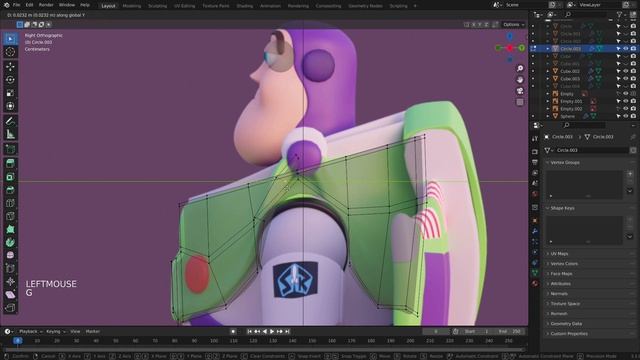The height and width of the screenshot is (360, 640).
Task: Choose the Rip Region tool
Action: (10, 307)
